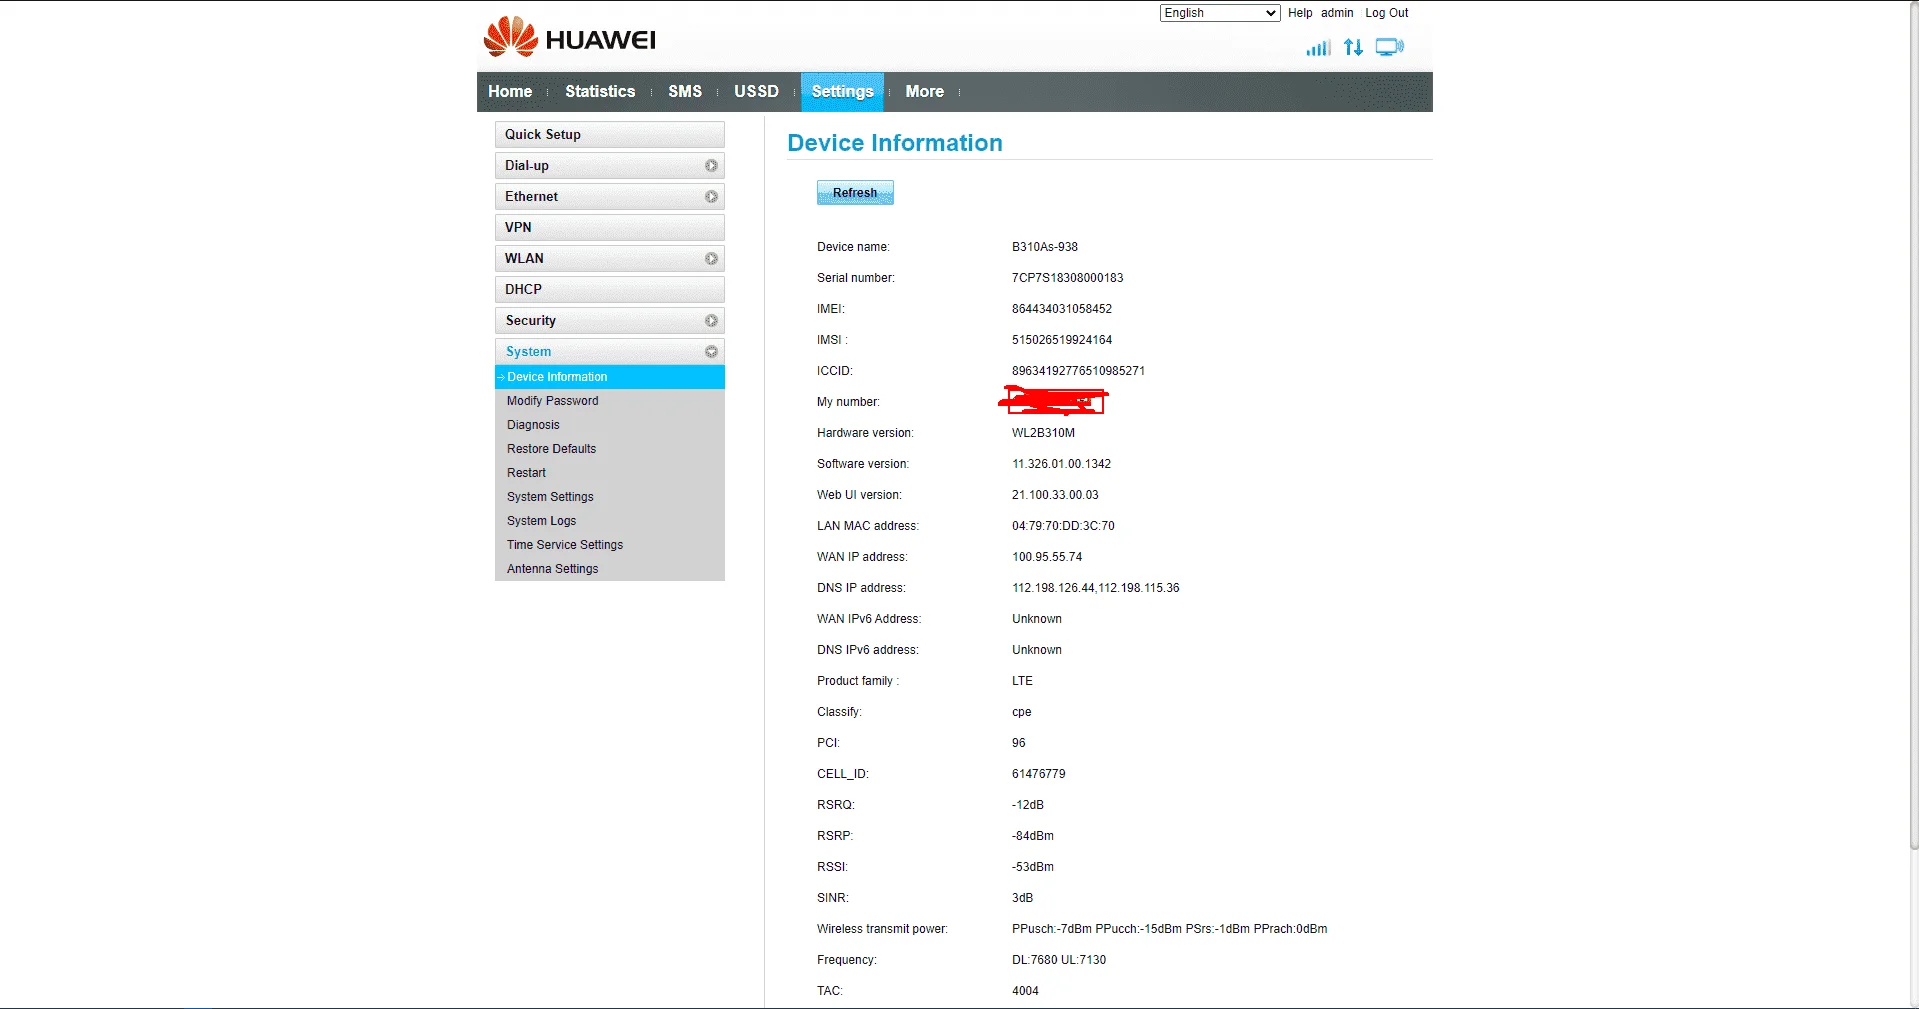Expand the WLAN section arrow
Screen dimensions: 1919x1009
(711, 259)
